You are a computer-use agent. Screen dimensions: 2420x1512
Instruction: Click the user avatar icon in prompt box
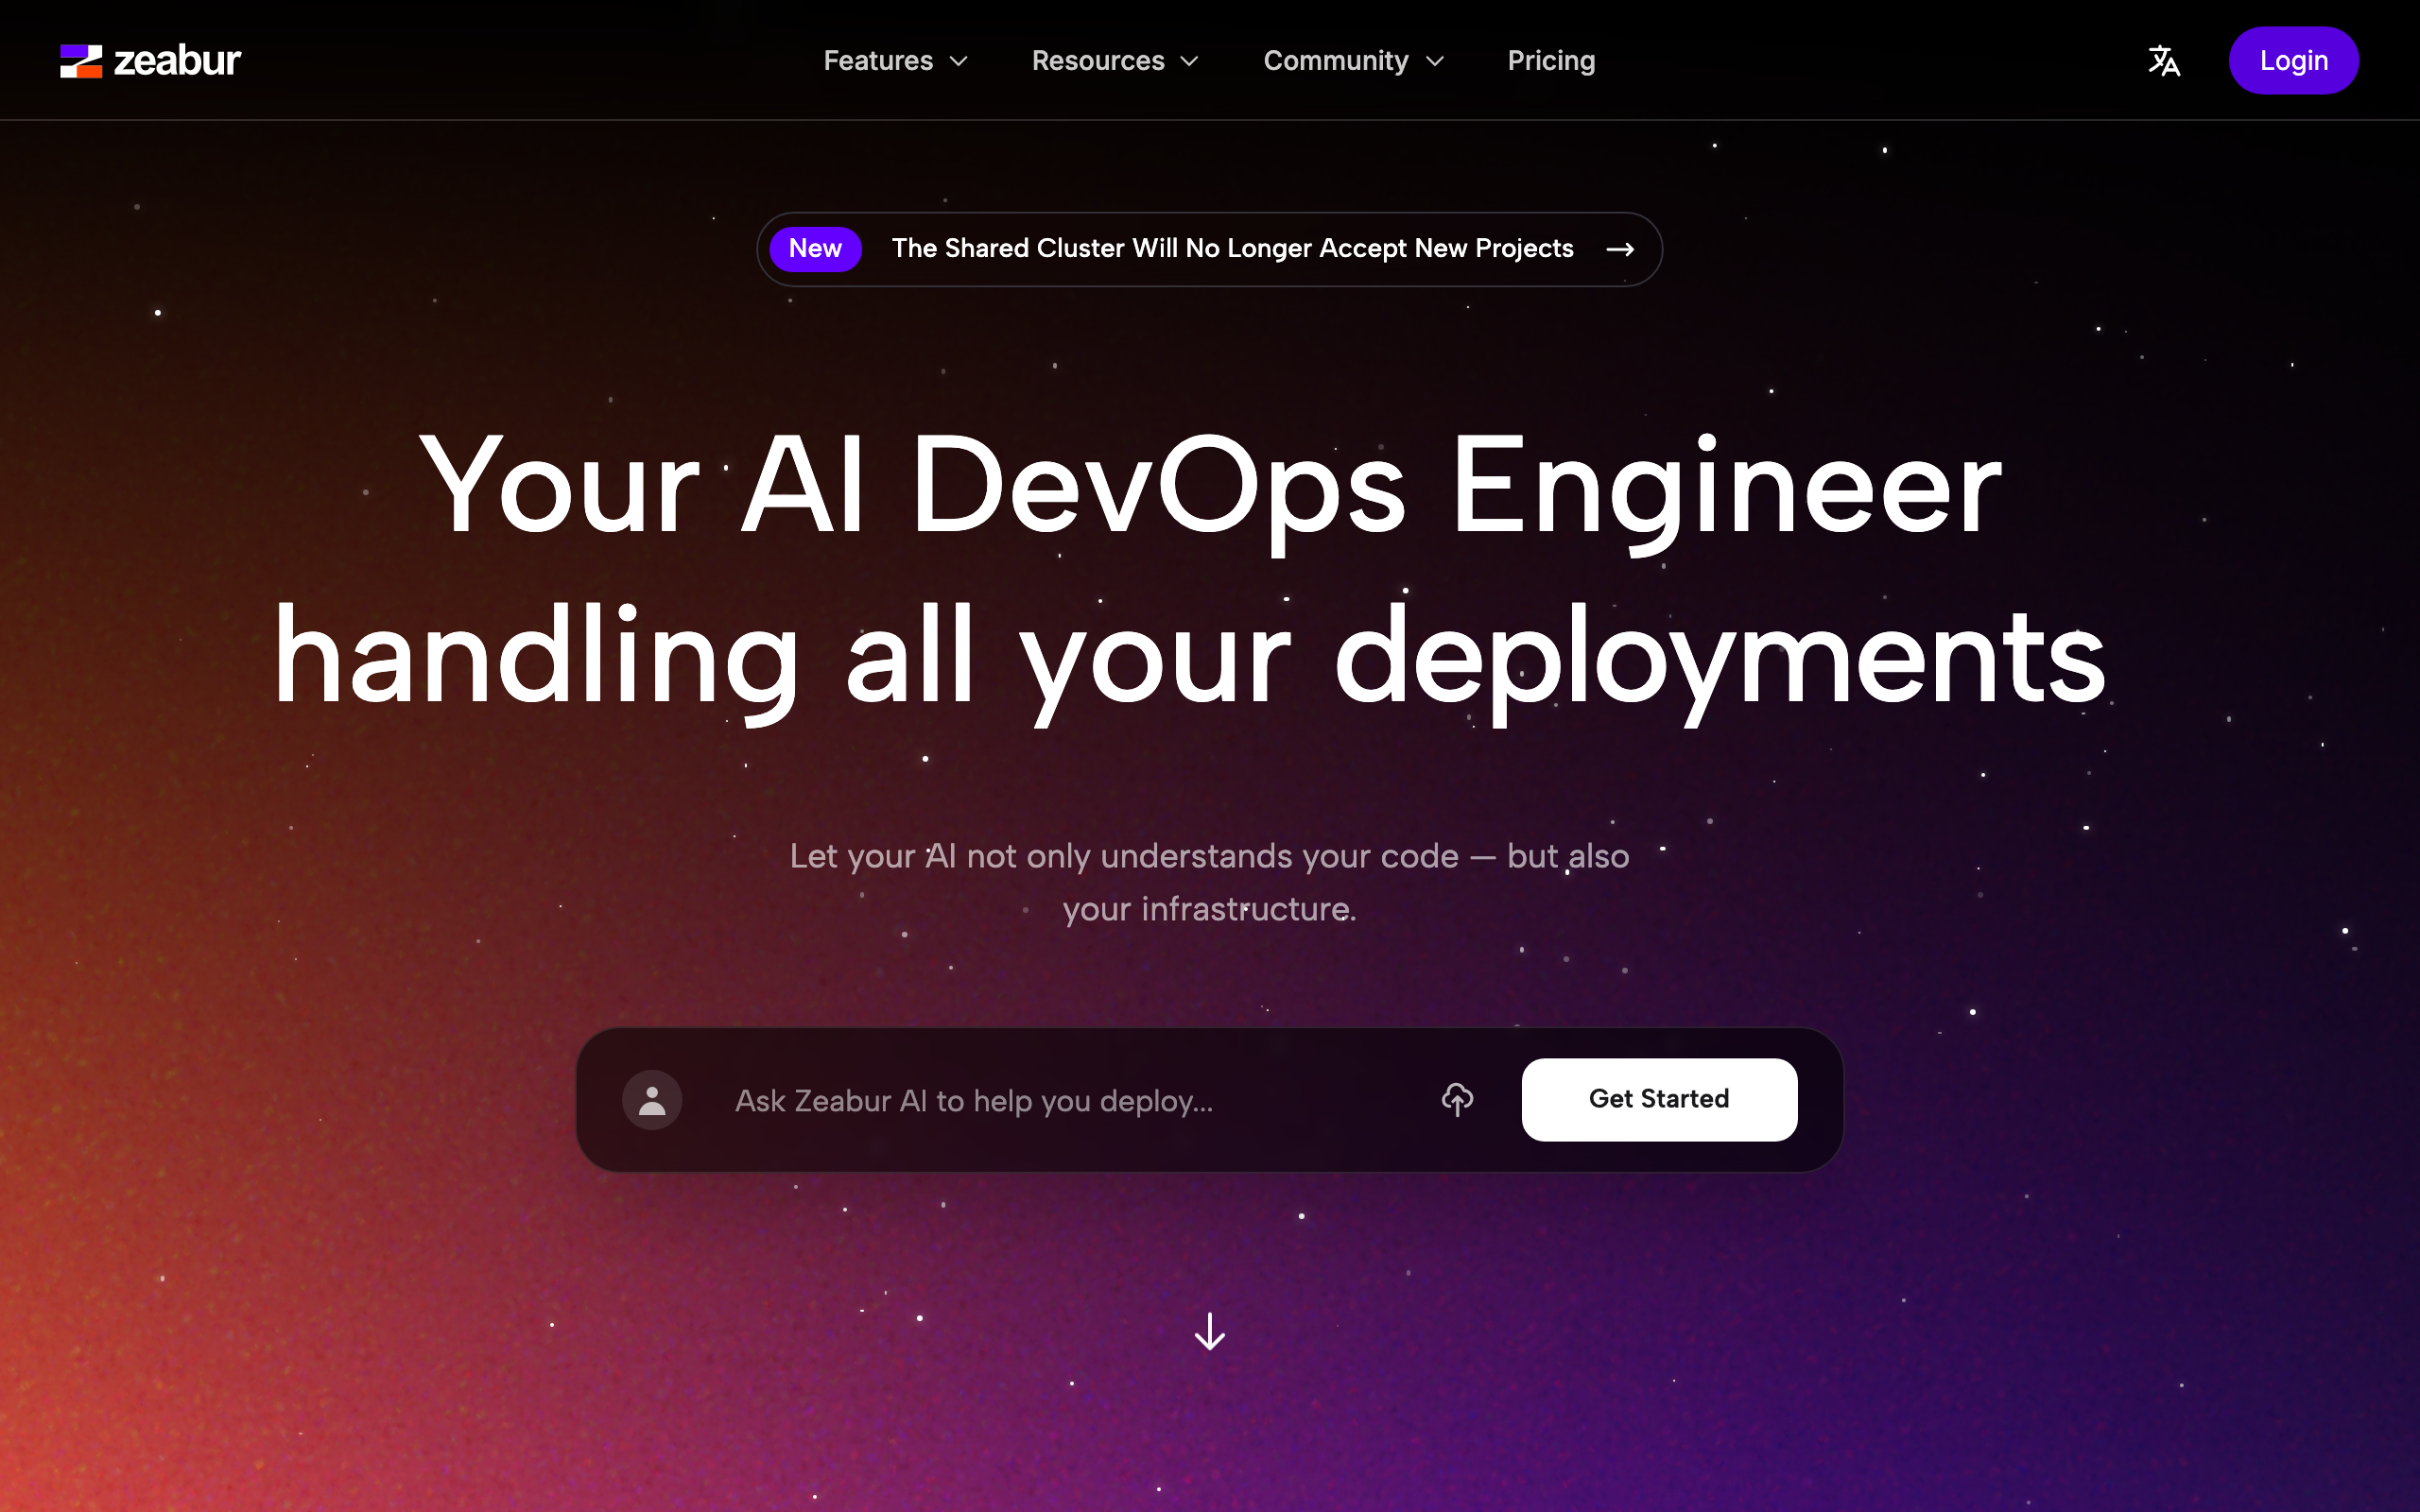click(652, 1100)
